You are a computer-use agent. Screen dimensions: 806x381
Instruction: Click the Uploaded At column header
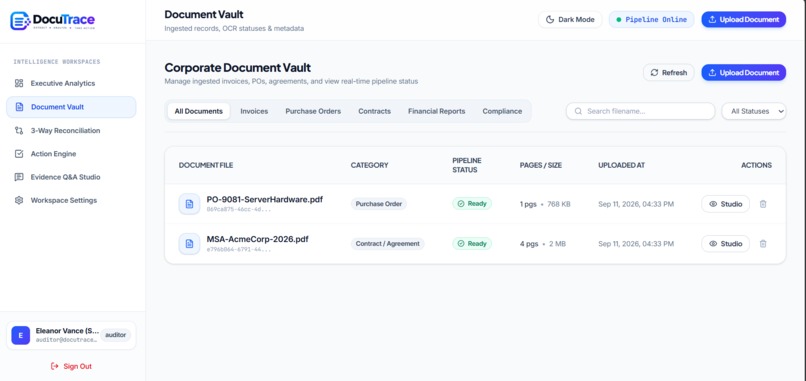[621, 165]
